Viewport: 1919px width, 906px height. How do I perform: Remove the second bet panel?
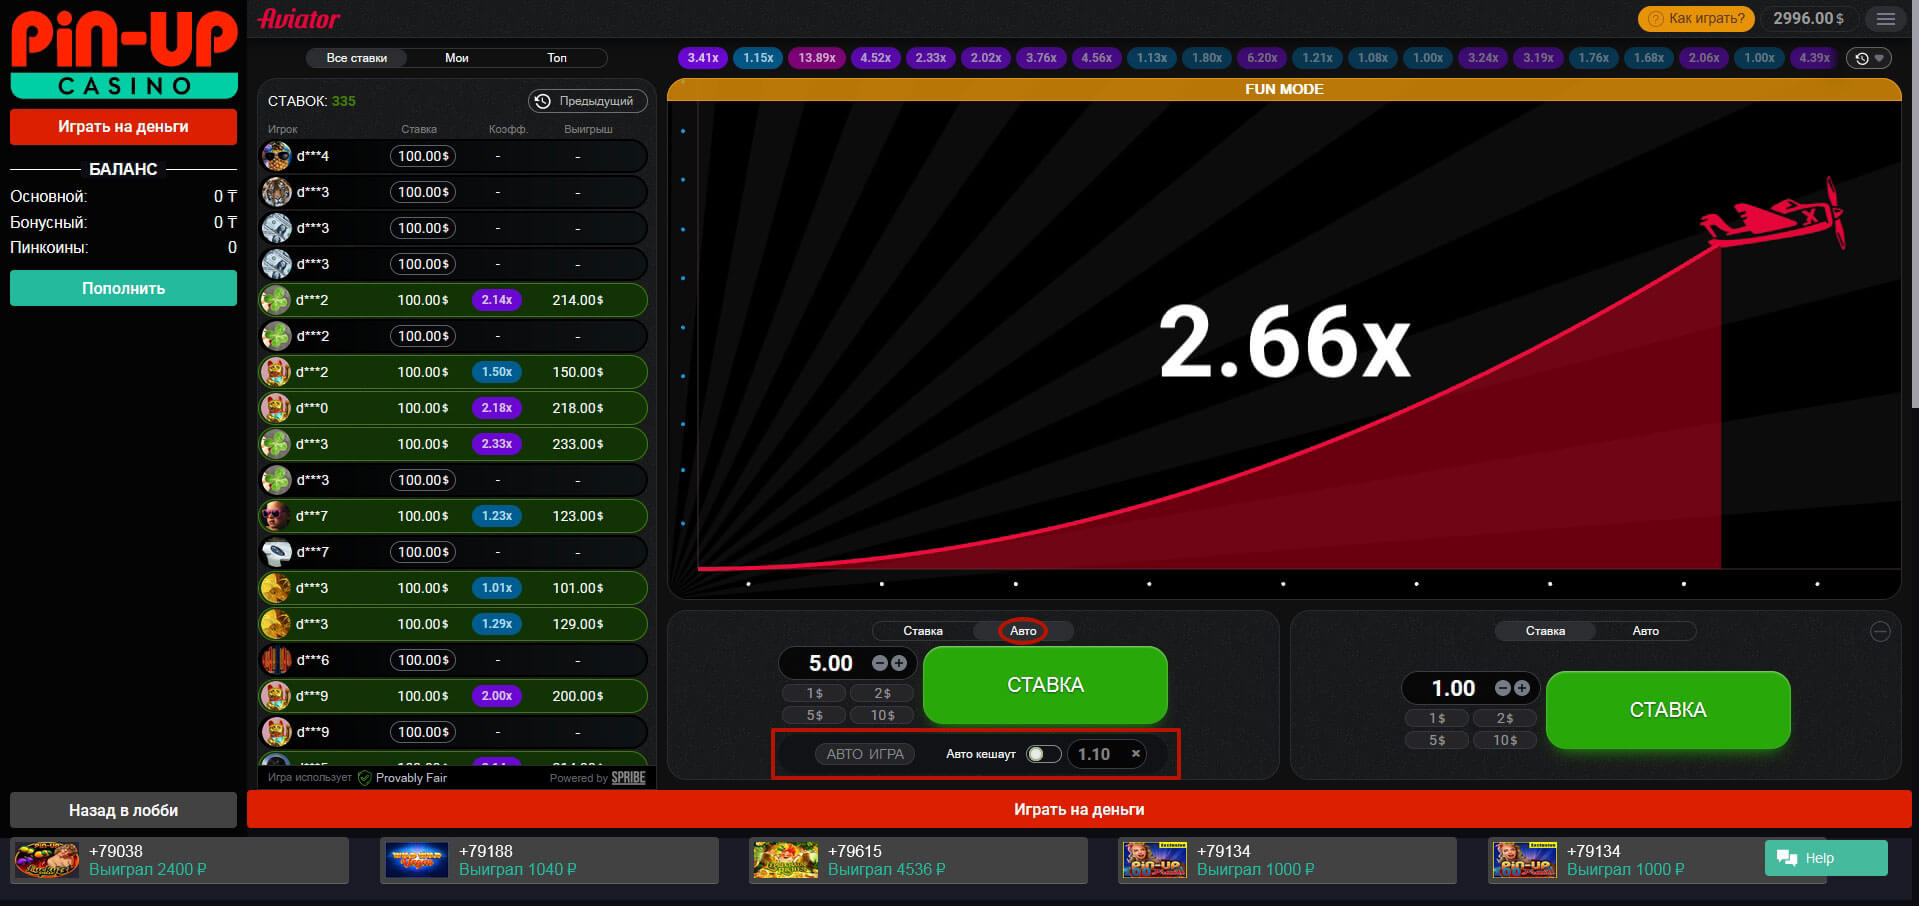coord(1880,631)
